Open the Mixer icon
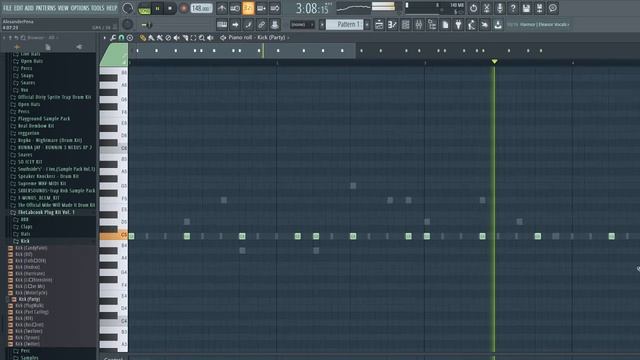 click(419, 25)
